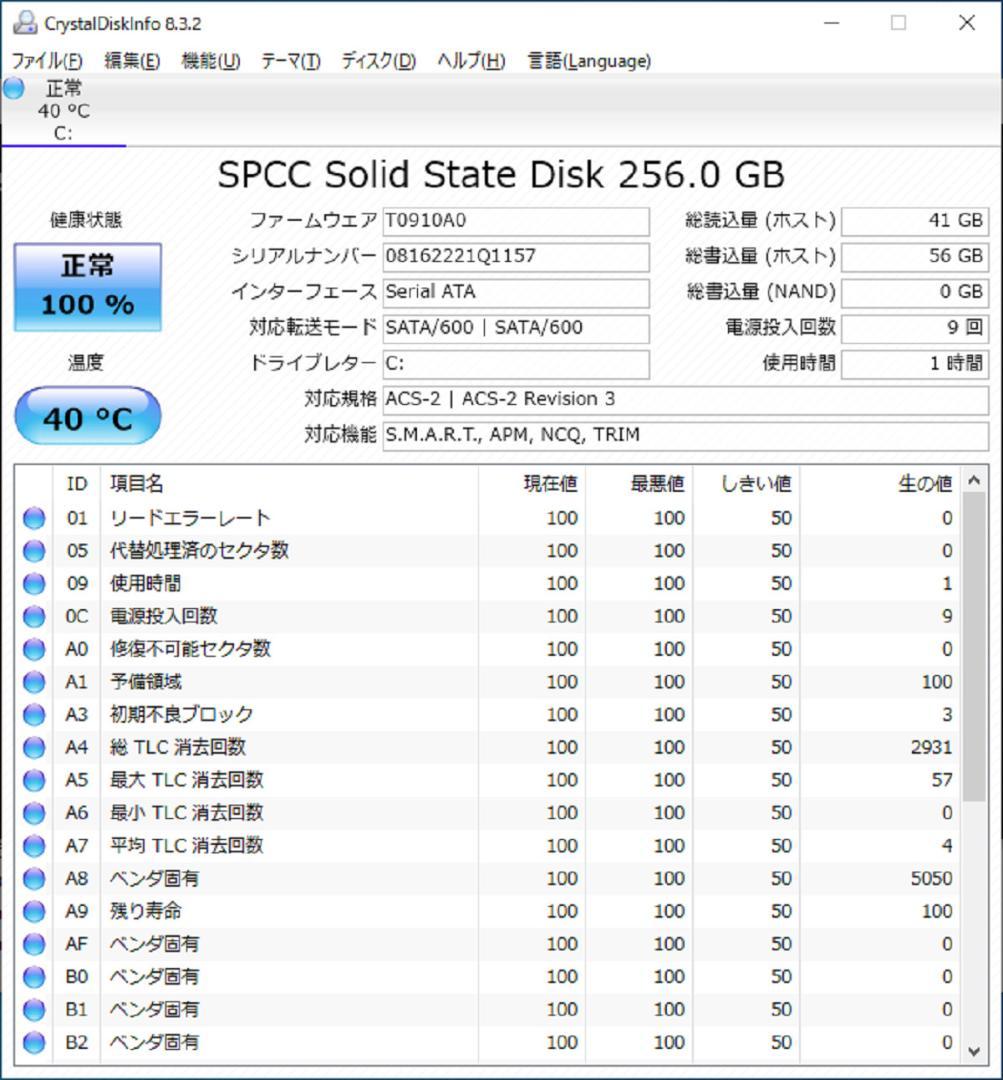Click the 最悪値 column header
This screenshot has width=1003, height=1080.
coord(639,484)
